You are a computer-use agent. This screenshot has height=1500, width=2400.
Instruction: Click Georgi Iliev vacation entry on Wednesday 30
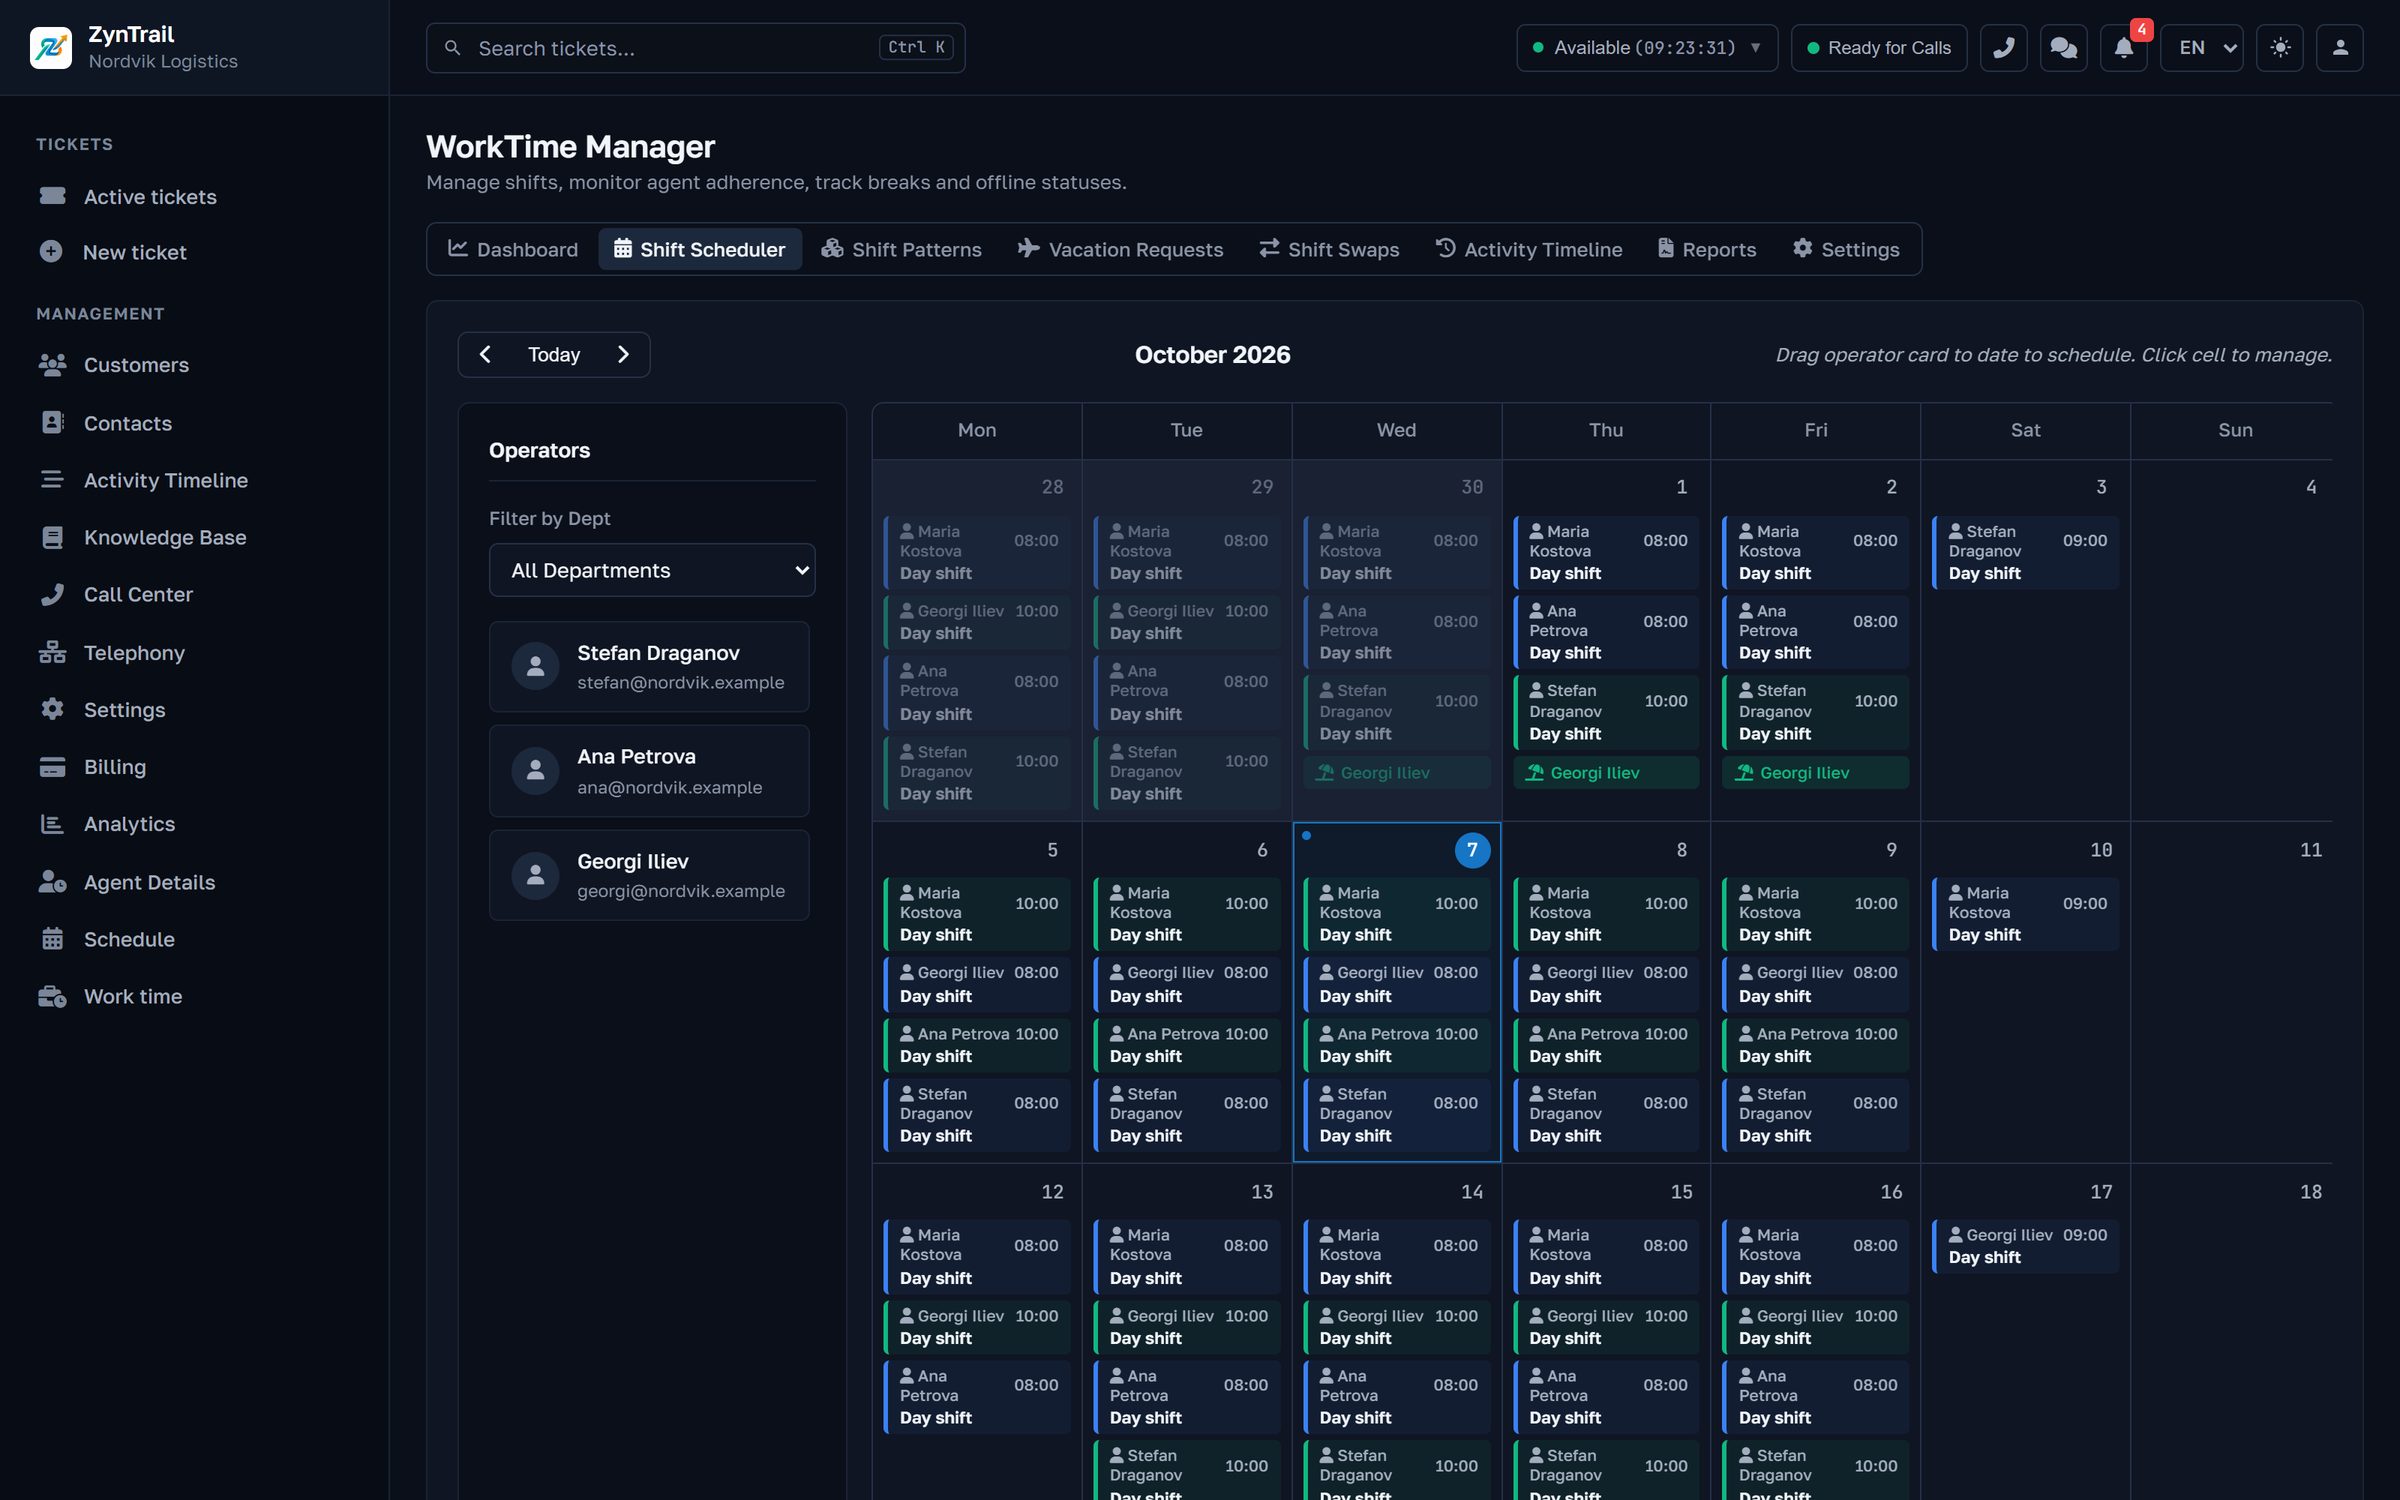[x=1396, y=773]
